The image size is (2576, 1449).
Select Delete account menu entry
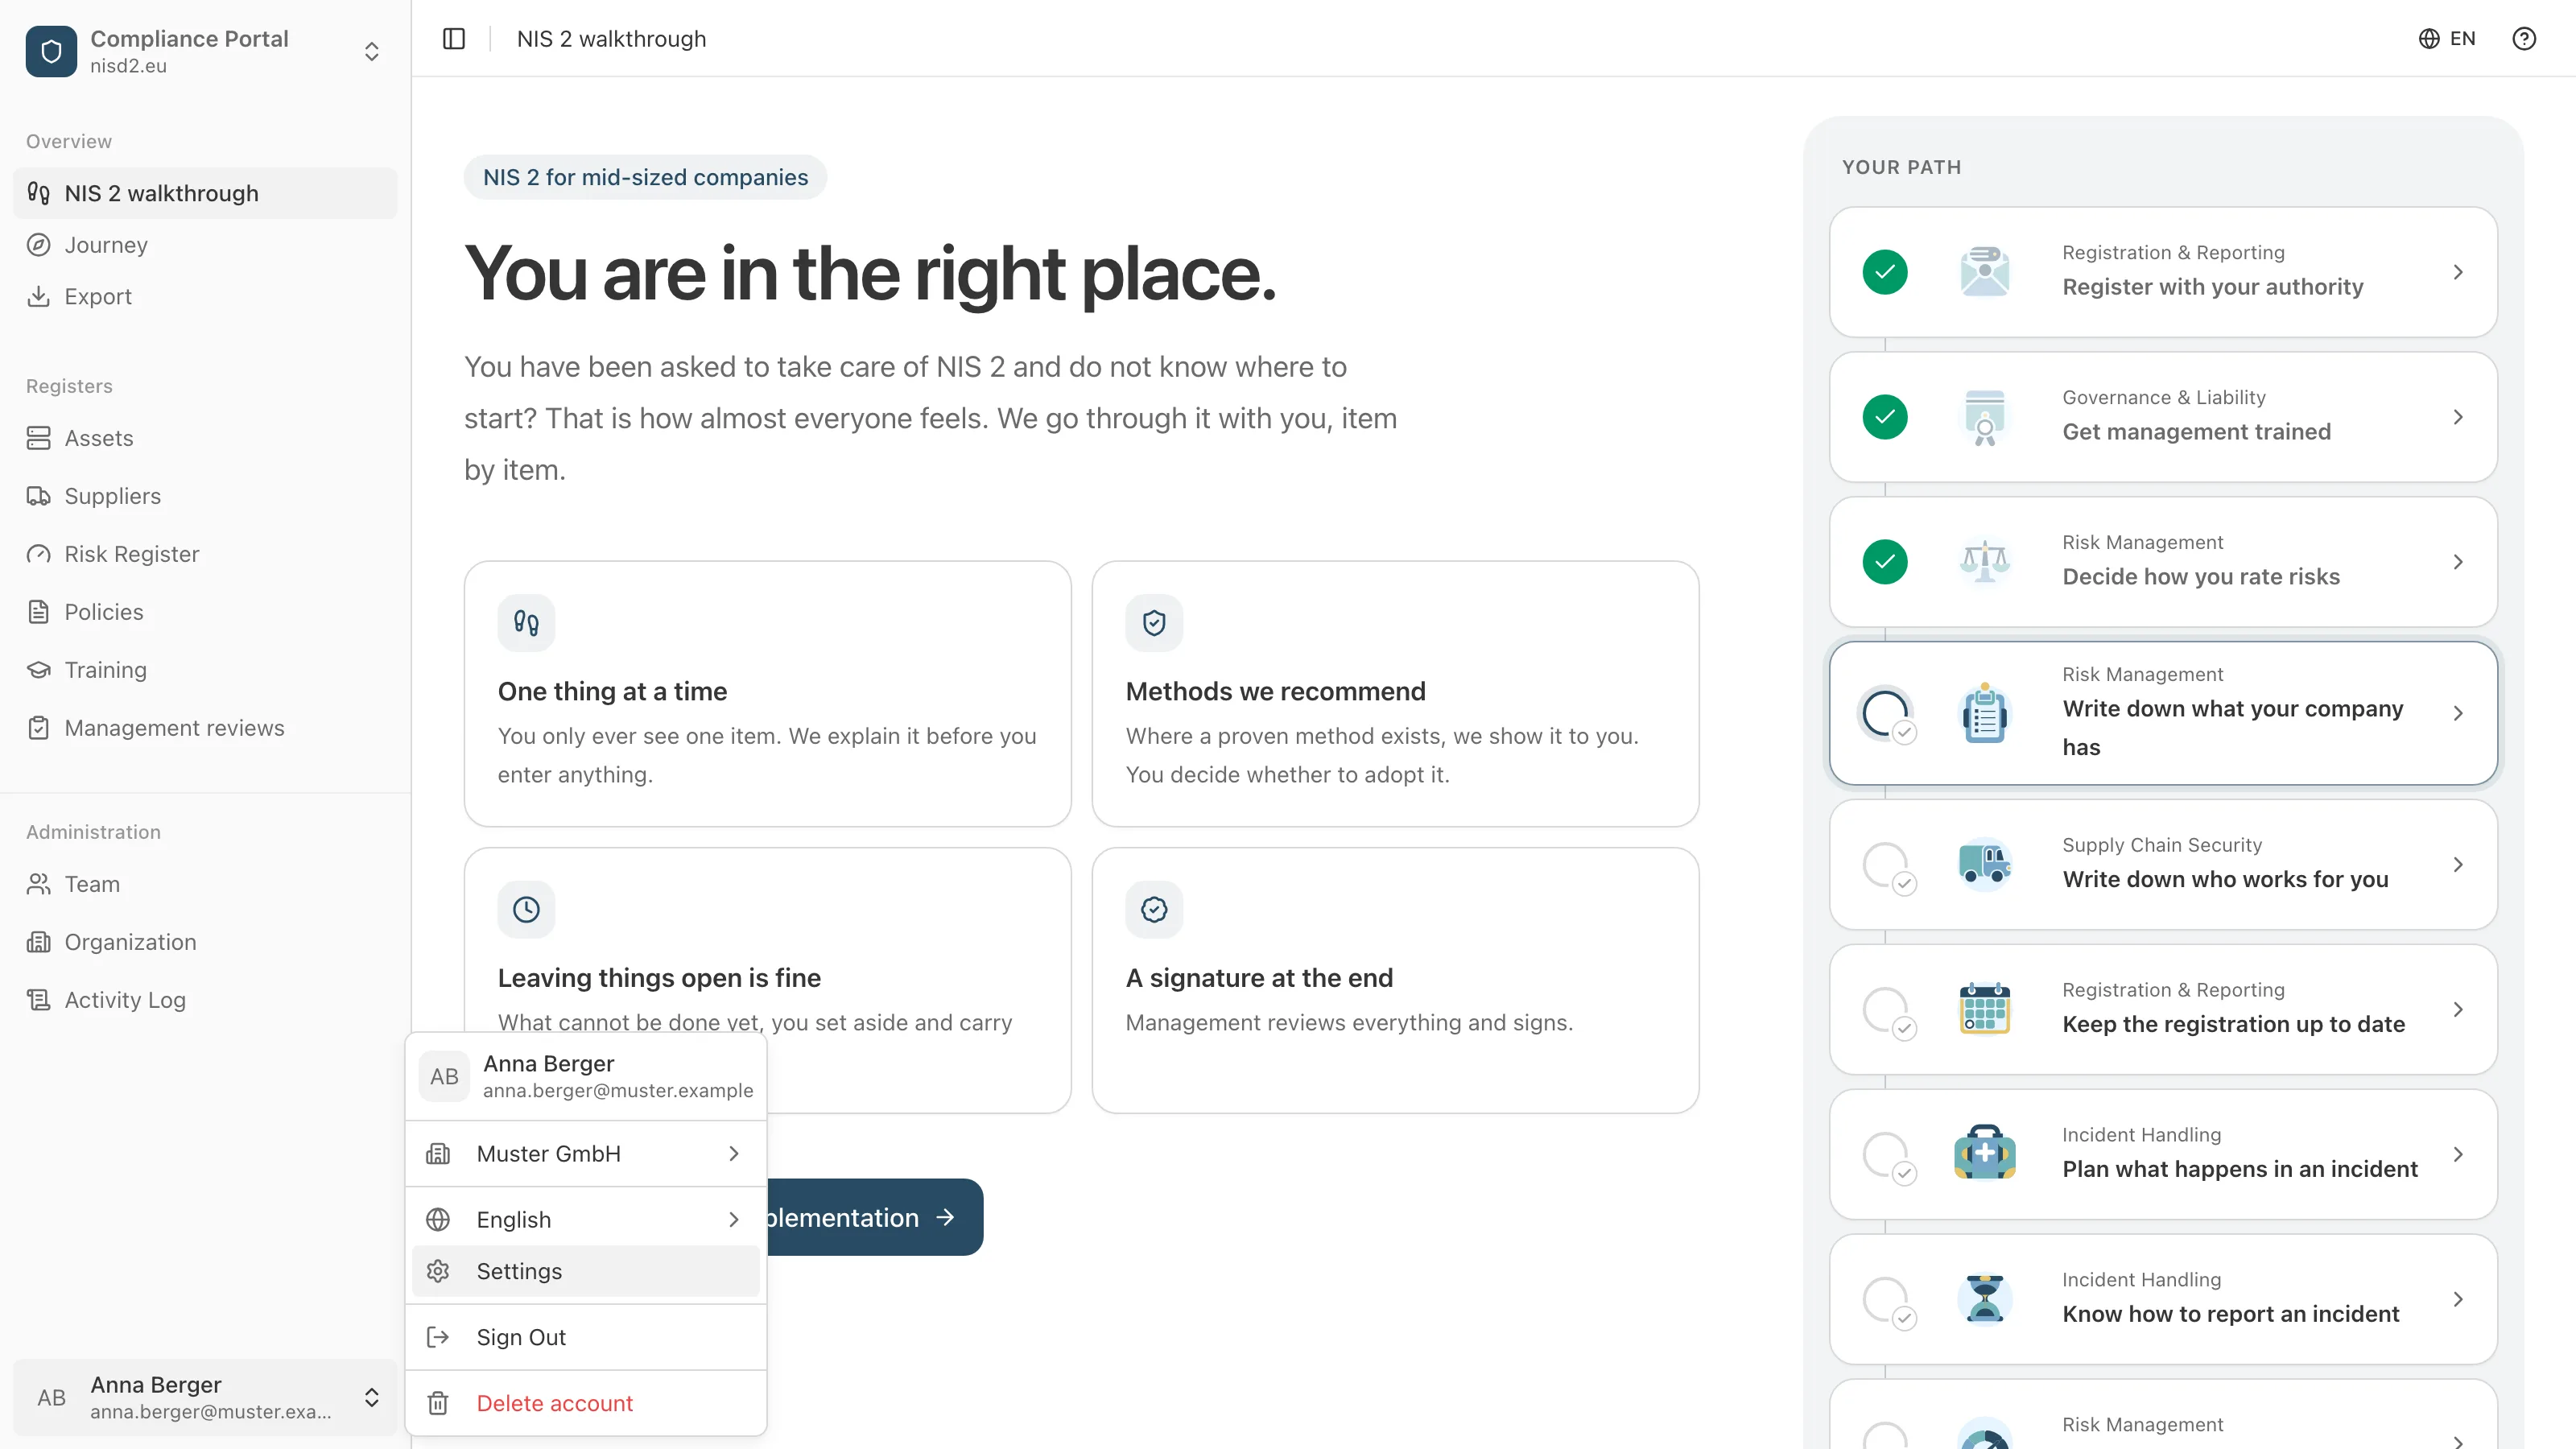(586, 1403)
